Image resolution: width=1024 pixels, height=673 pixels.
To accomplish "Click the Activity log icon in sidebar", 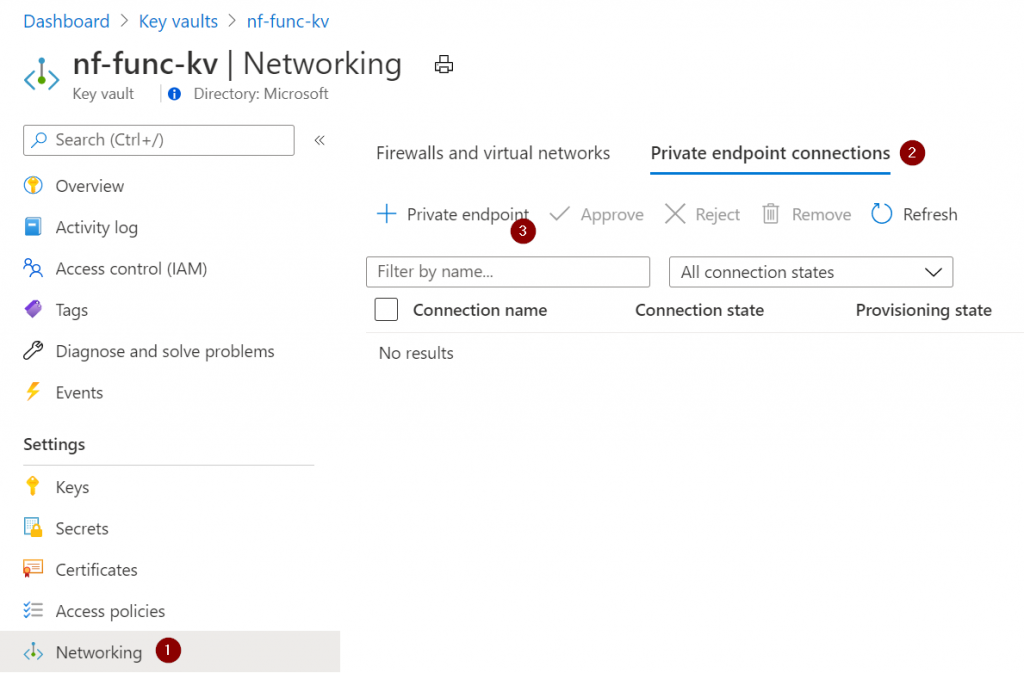I will [x=33, y=227].
